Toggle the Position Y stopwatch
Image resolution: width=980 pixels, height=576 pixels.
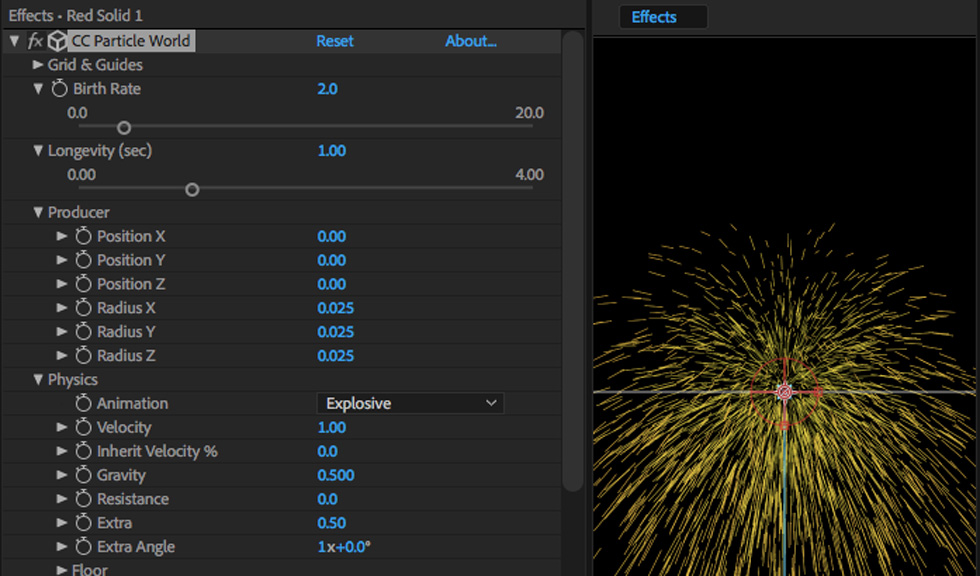[83, 260]
